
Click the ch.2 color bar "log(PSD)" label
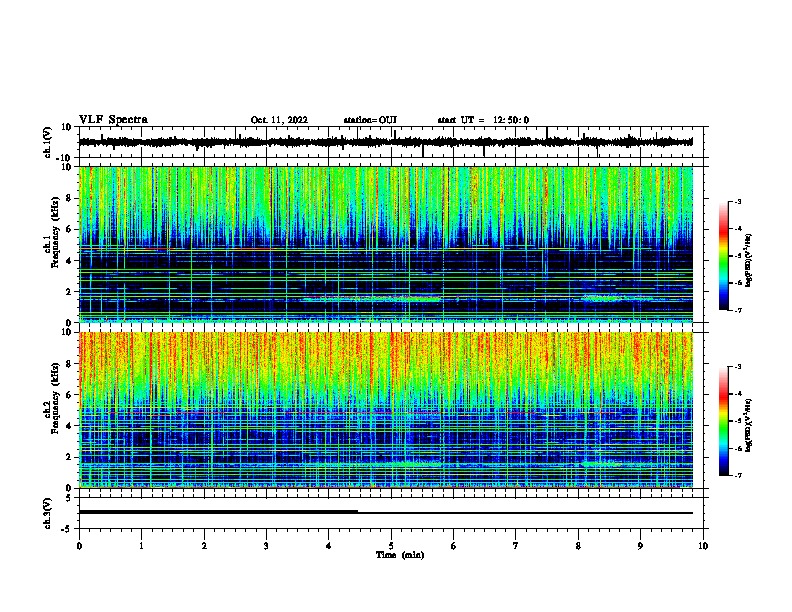tap(749, 426)
